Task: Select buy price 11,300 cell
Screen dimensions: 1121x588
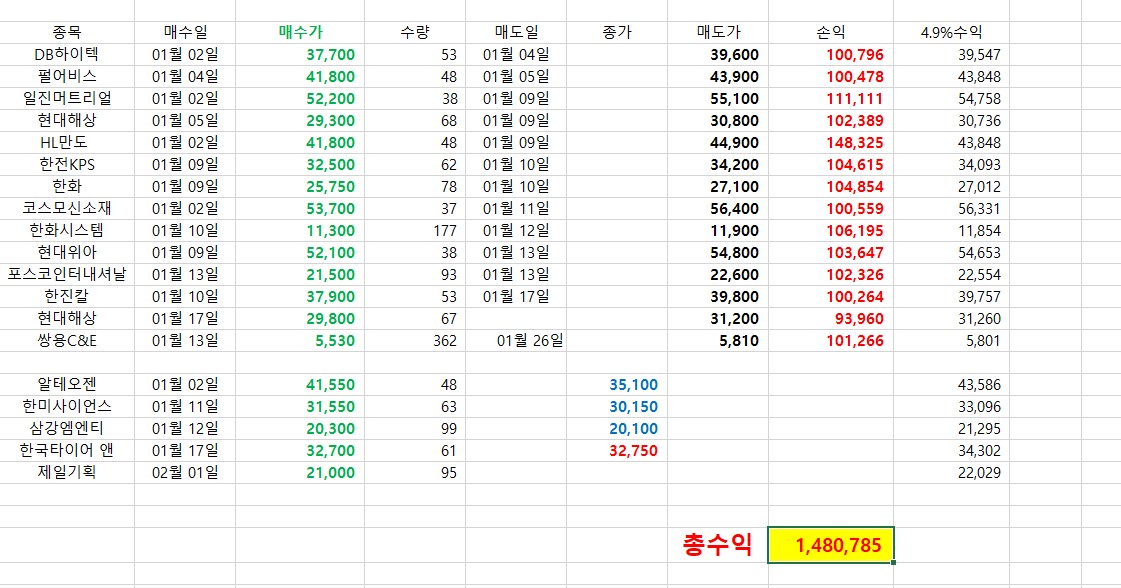Action: [300, 230]
